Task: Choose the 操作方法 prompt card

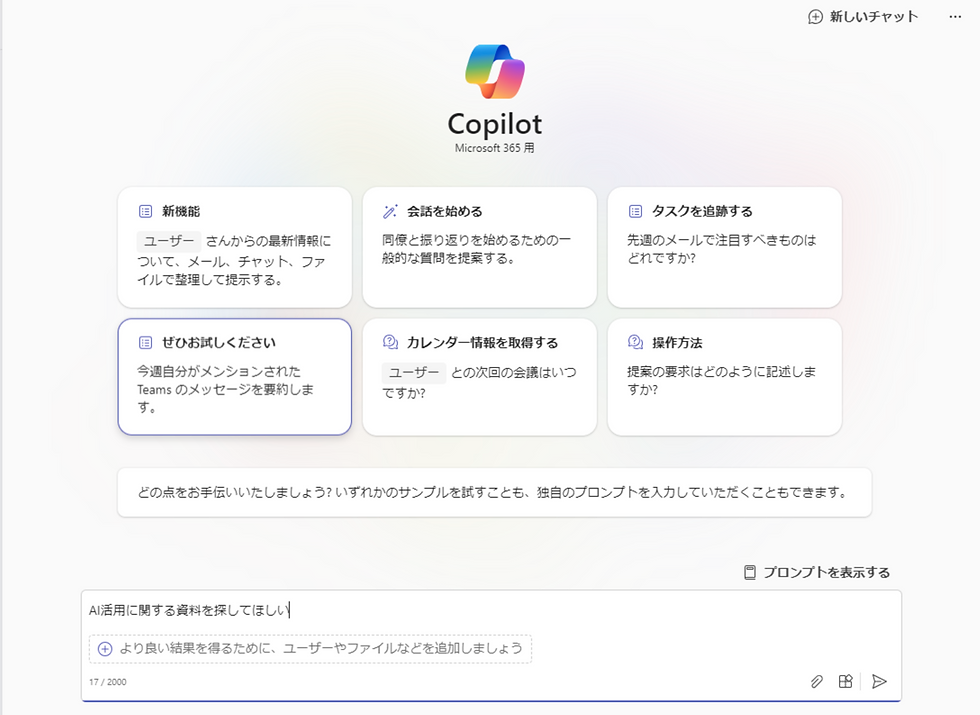Action: tap(724, 377)
